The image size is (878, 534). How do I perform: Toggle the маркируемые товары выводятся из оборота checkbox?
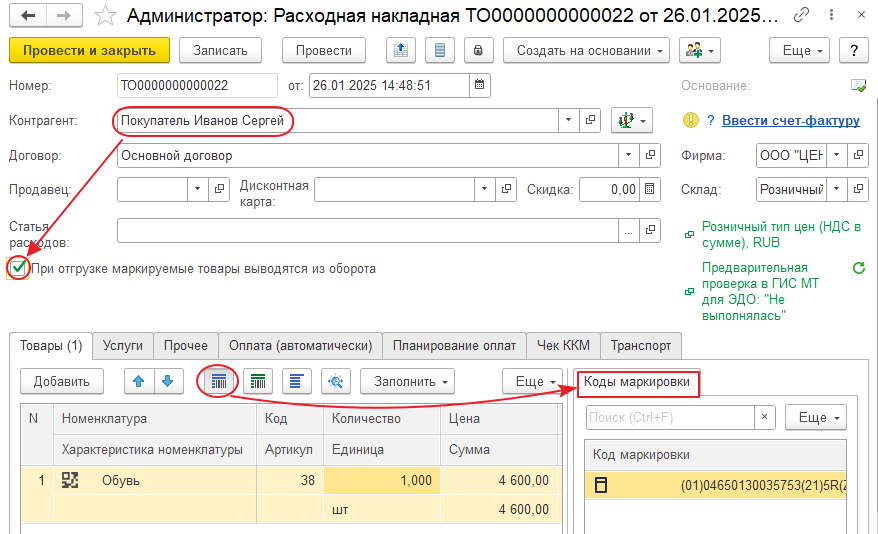(x=18, y=268)
